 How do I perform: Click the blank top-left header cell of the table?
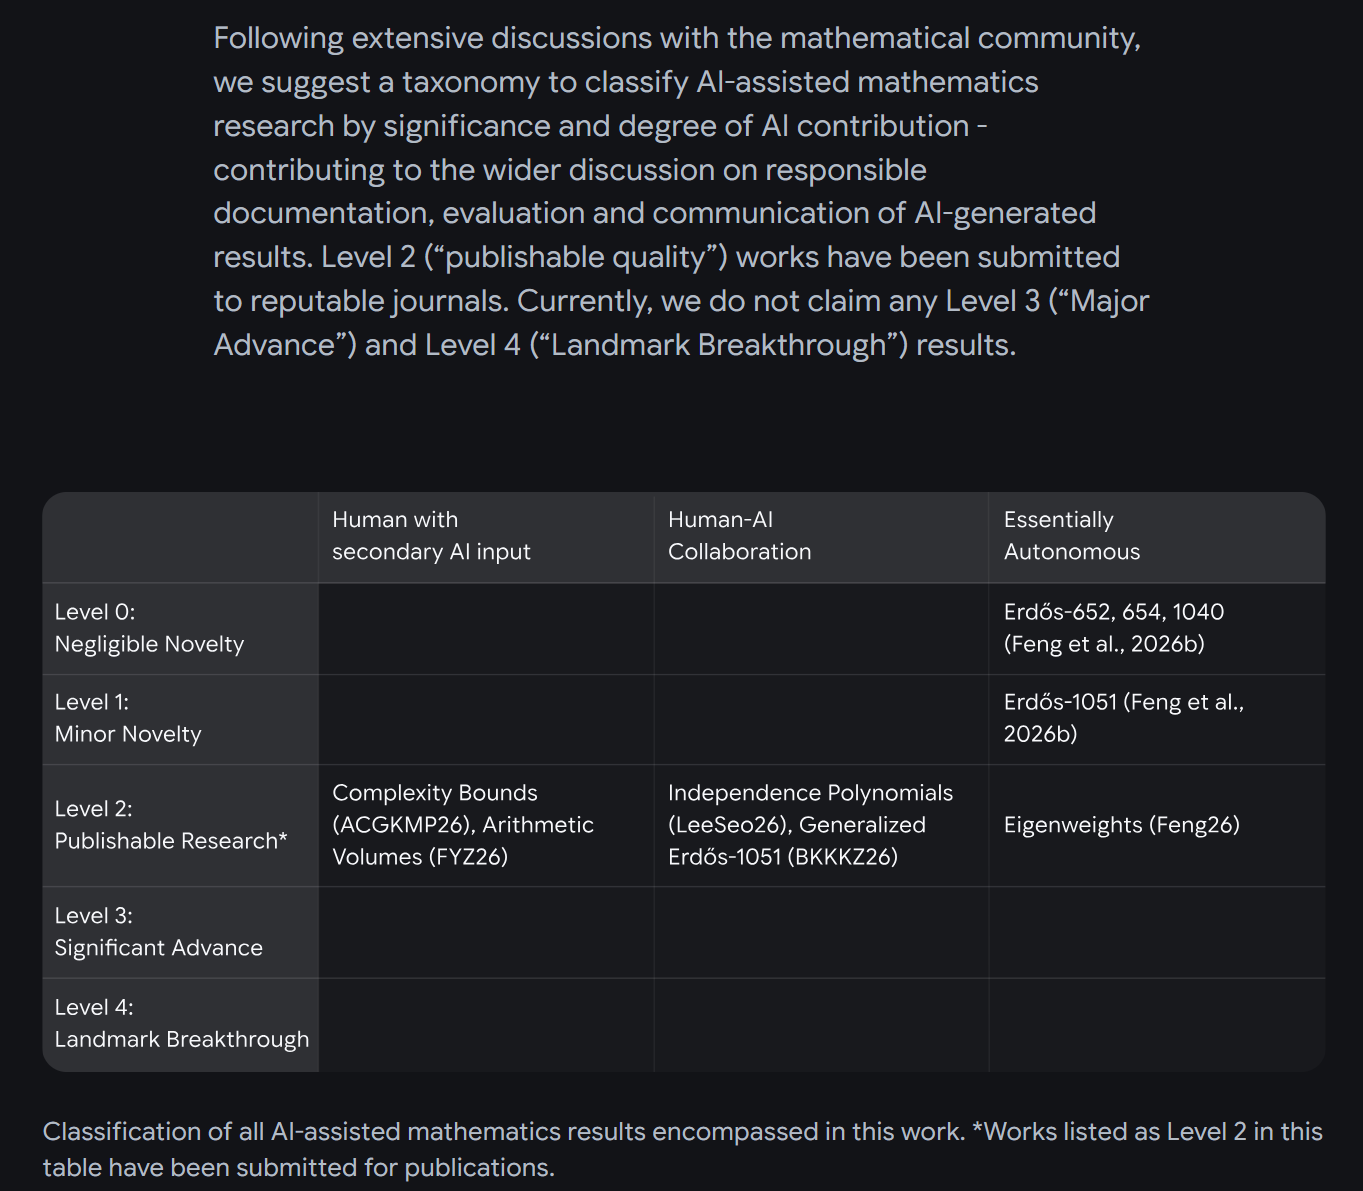[180, 537]
